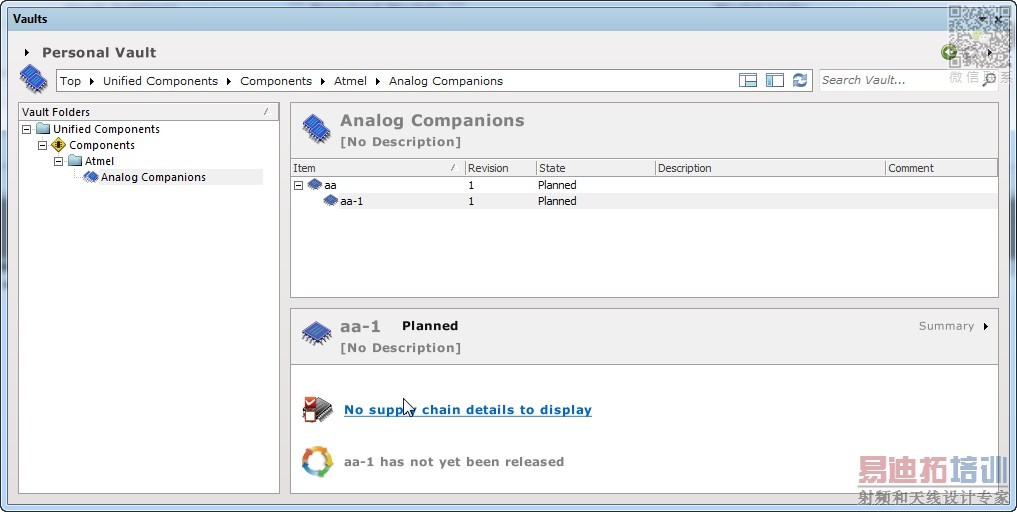Click Analog Companions in breadcrumb
The height and width of the screenshot is (512, 1017).
point(446,81)
